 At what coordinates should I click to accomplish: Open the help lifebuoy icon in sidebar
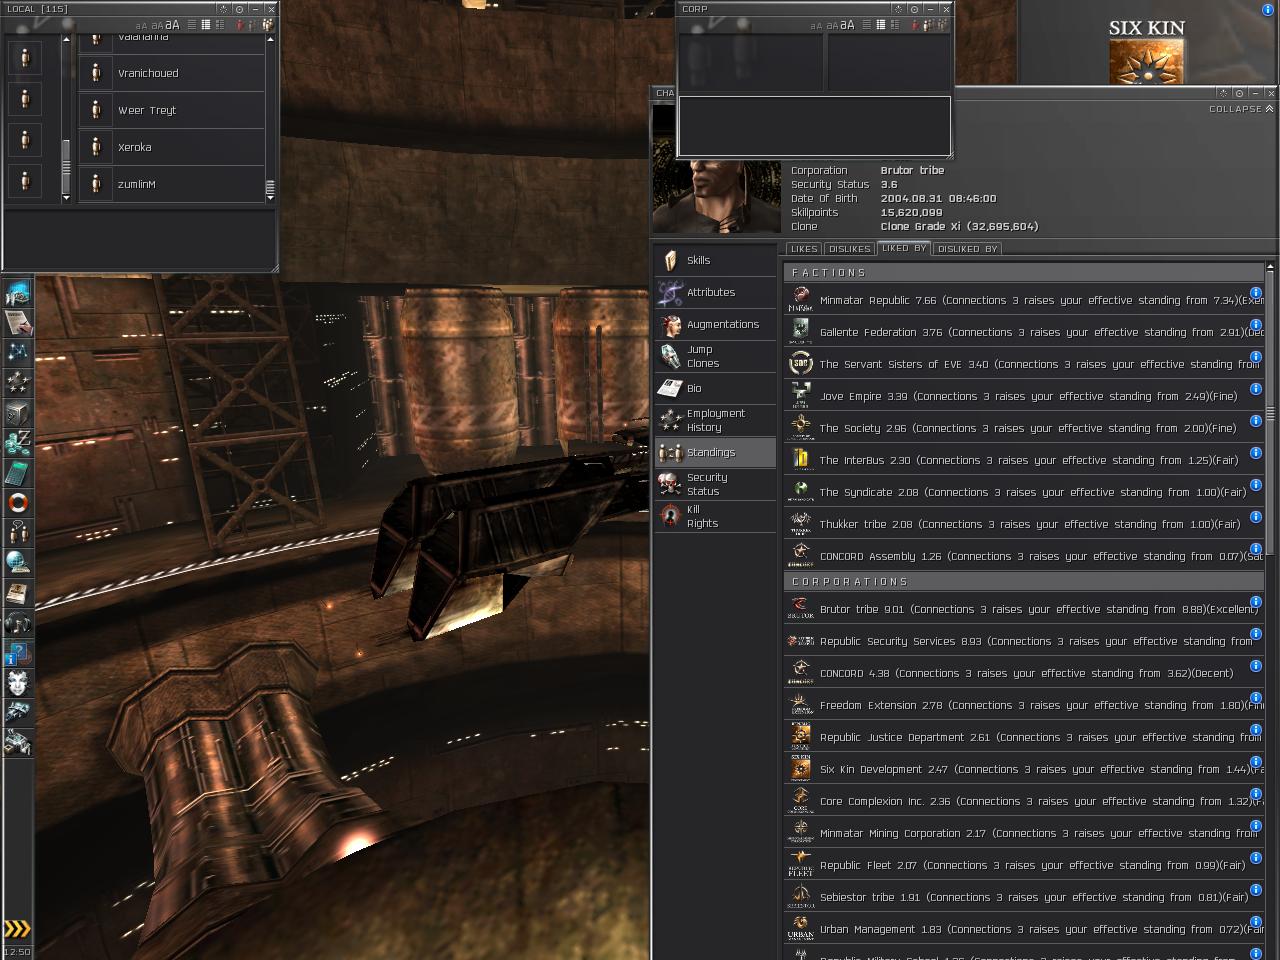pos(18,502)
